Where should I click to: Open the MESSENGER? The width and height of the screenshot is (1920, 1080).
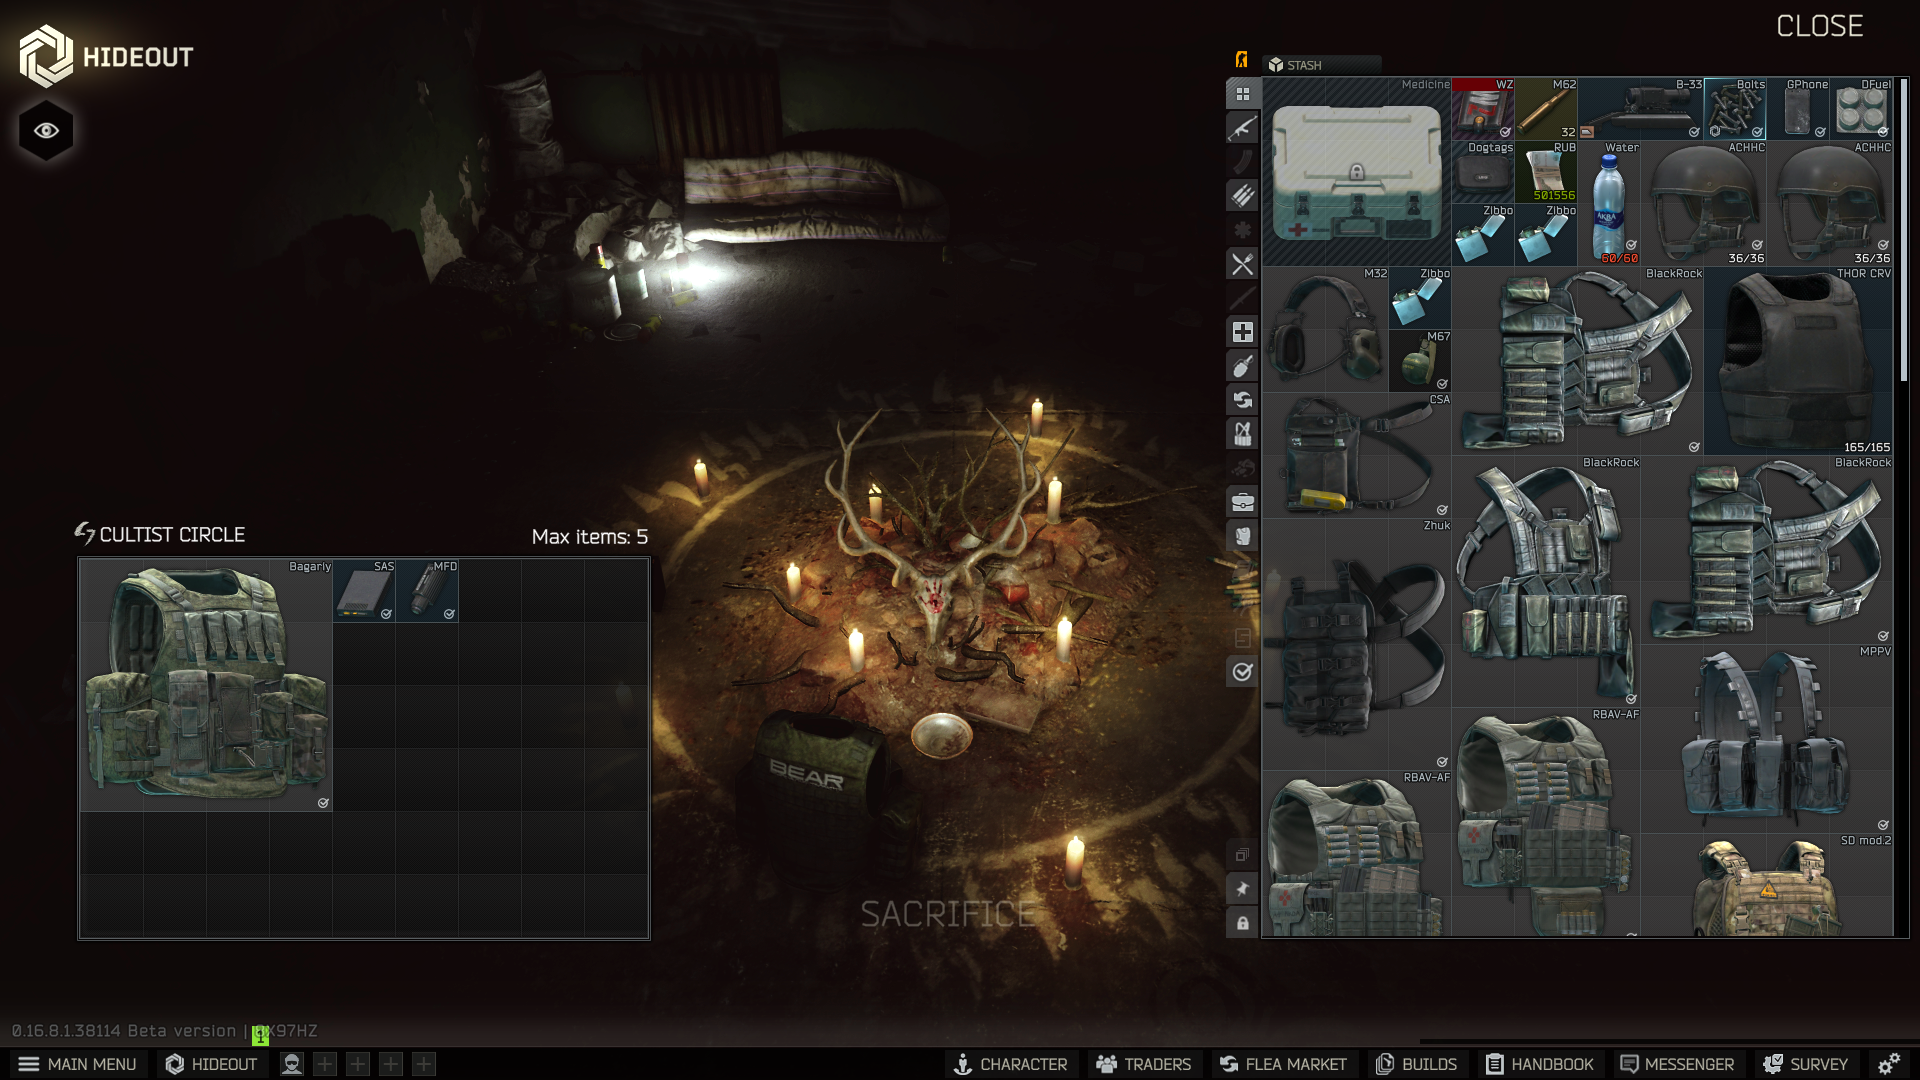pyautogui.click(x=1677, y=1064)
